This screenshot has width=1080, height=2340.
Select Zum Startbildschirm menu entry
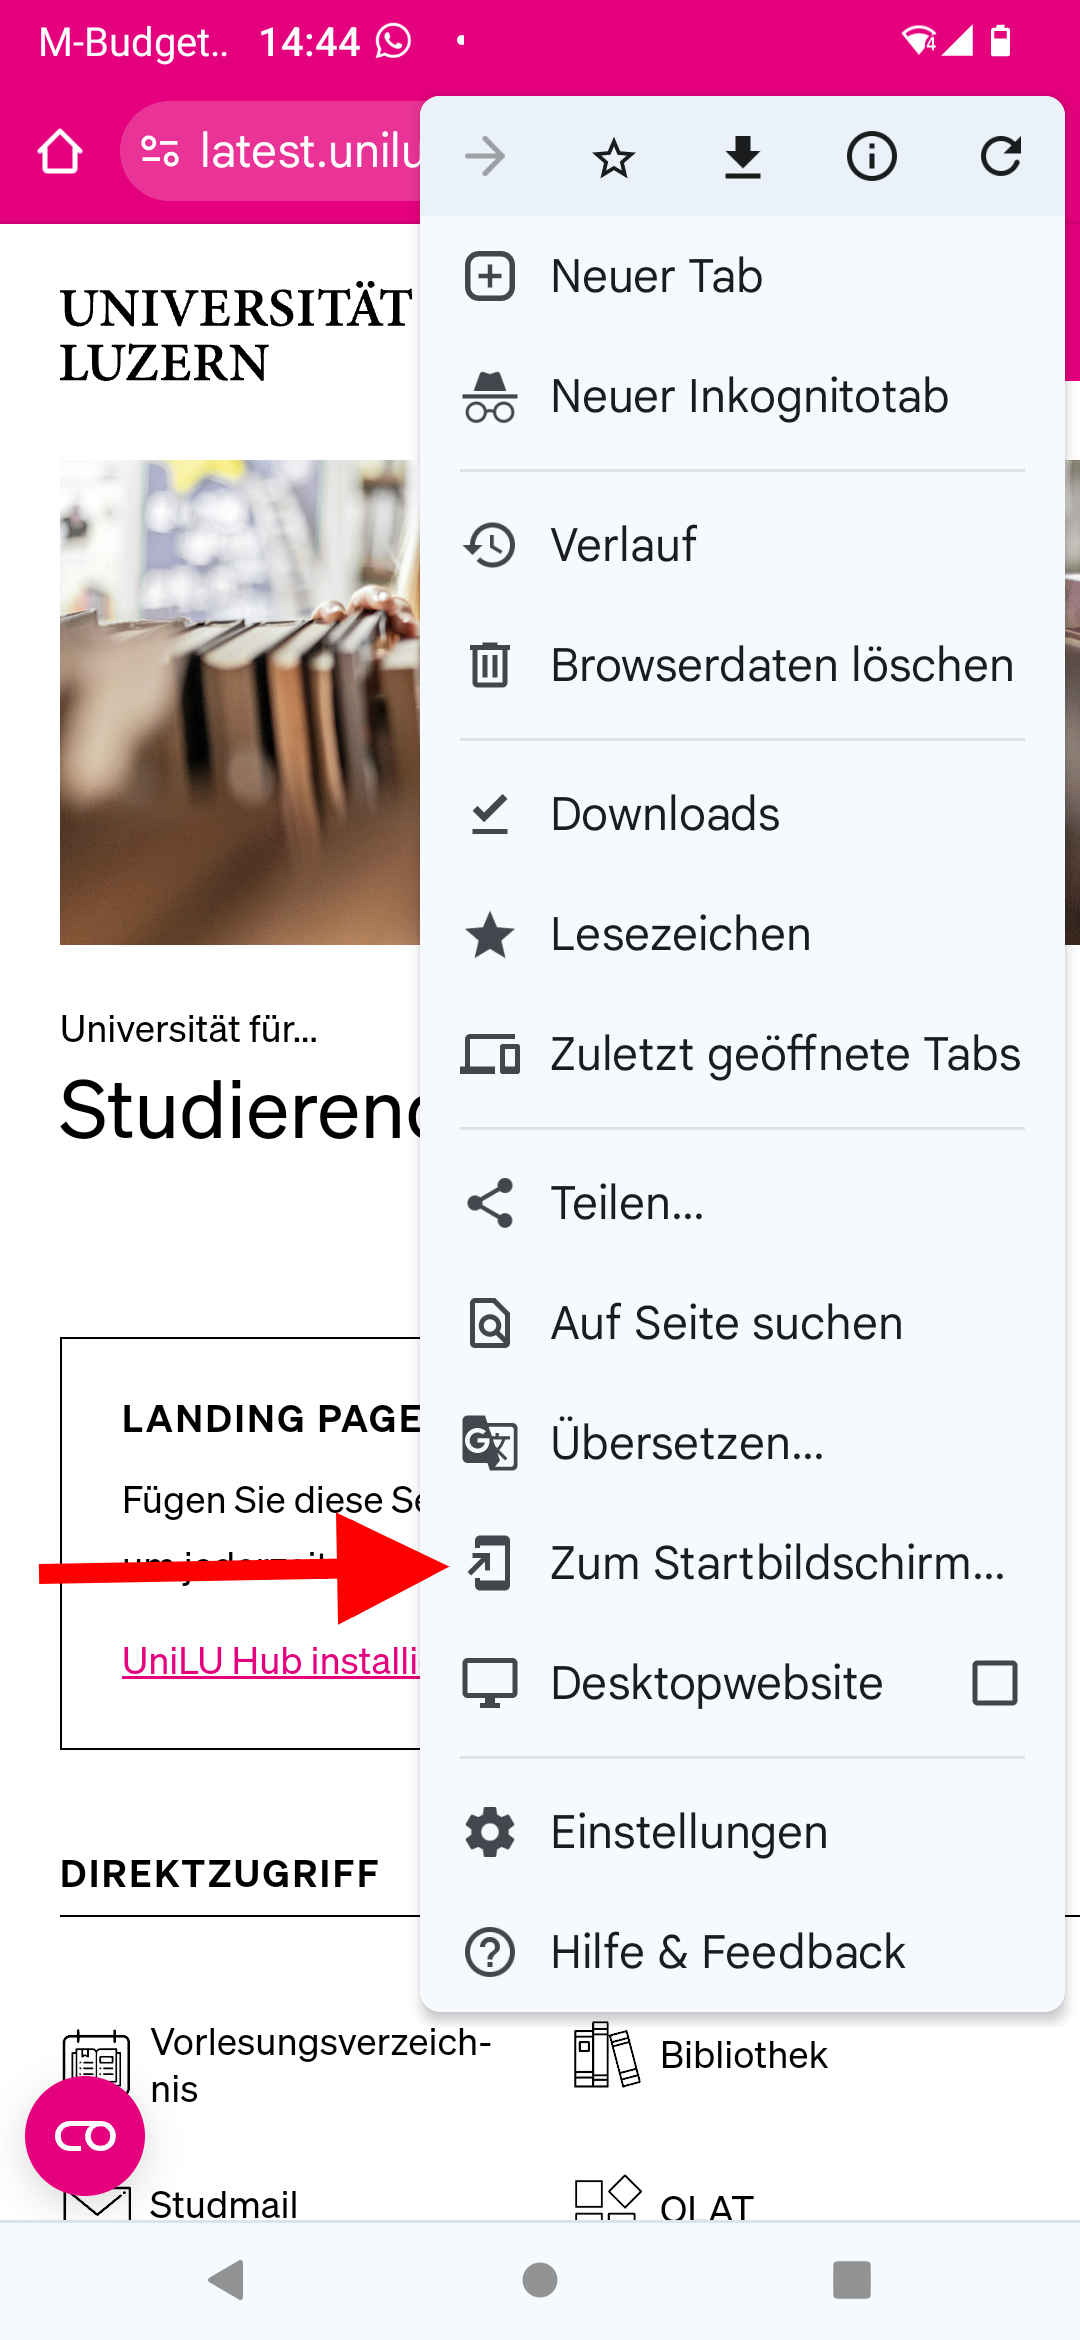click(x=742, y=1563)
